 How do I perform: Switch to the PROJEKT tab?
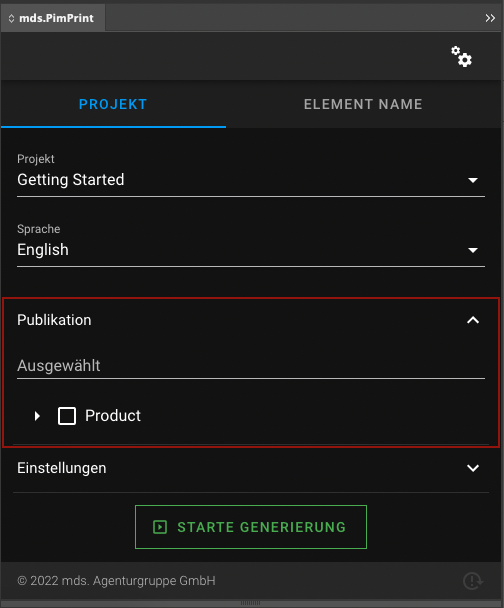[x=113, y=104]
